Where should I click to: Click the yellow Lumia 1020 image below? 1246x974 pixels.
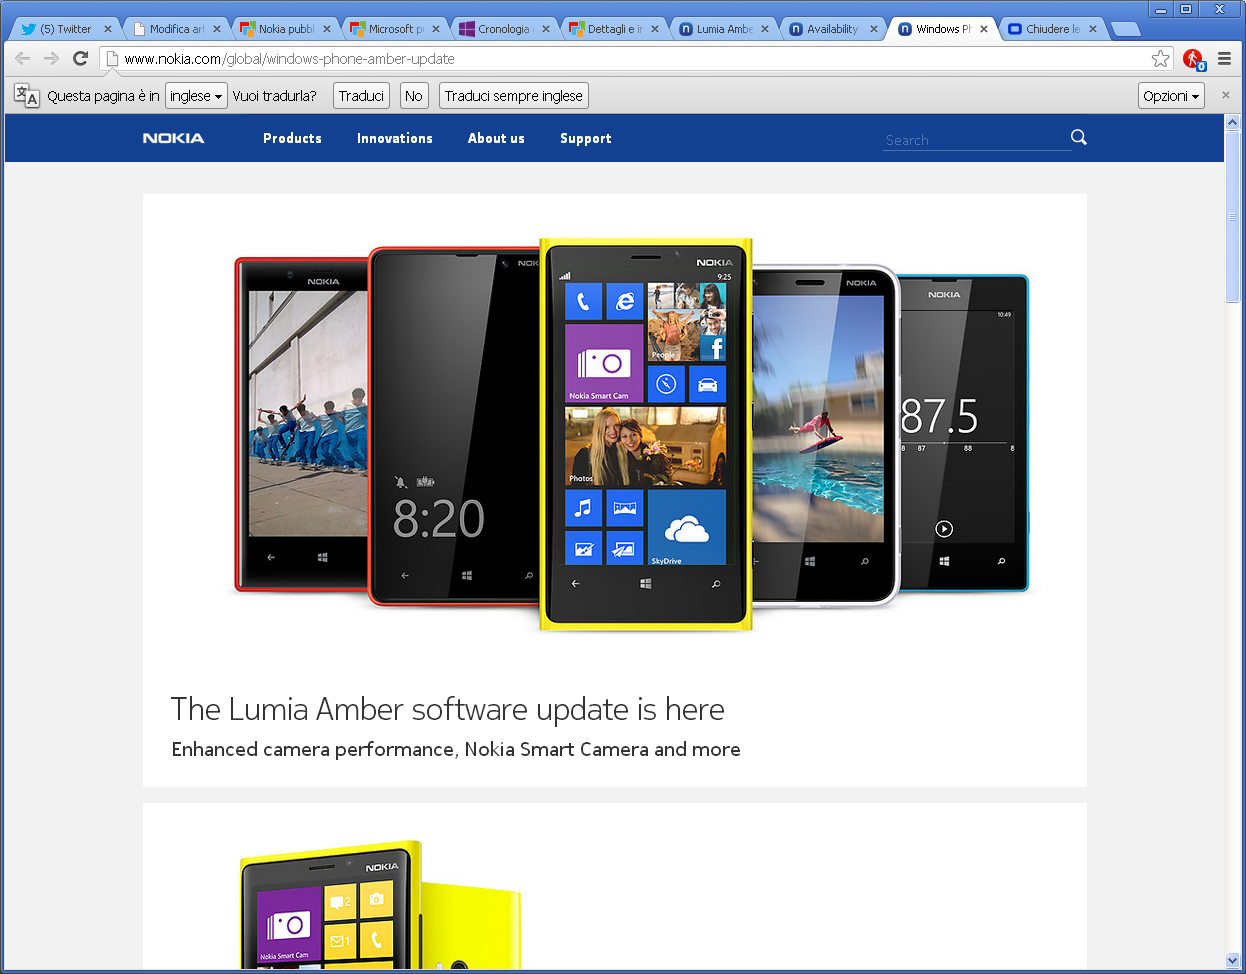coord(380,905)
